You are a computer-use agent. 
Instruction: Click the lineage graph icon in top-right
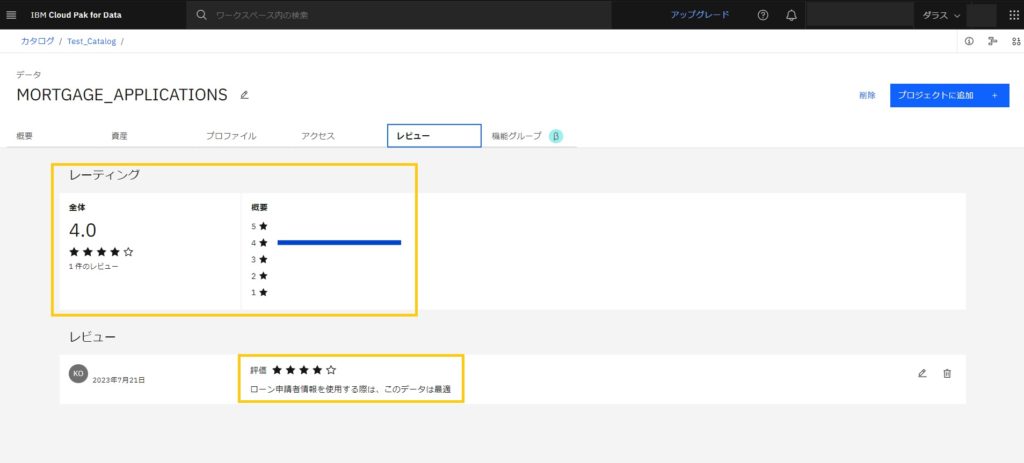pos(993,41)
